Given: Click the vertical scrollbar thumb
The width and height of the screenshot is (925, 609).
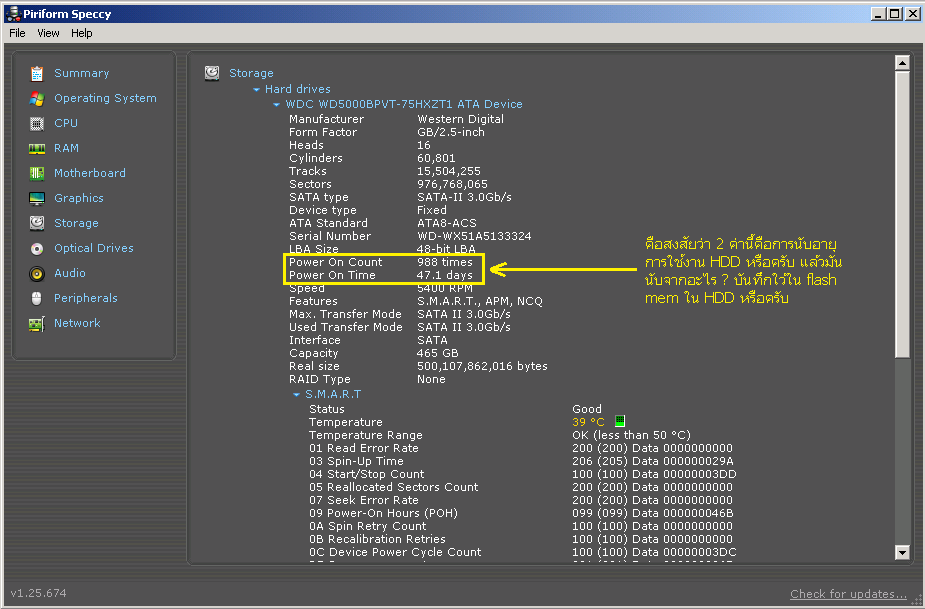Looking at the screenshot, I should pos(902,214).
